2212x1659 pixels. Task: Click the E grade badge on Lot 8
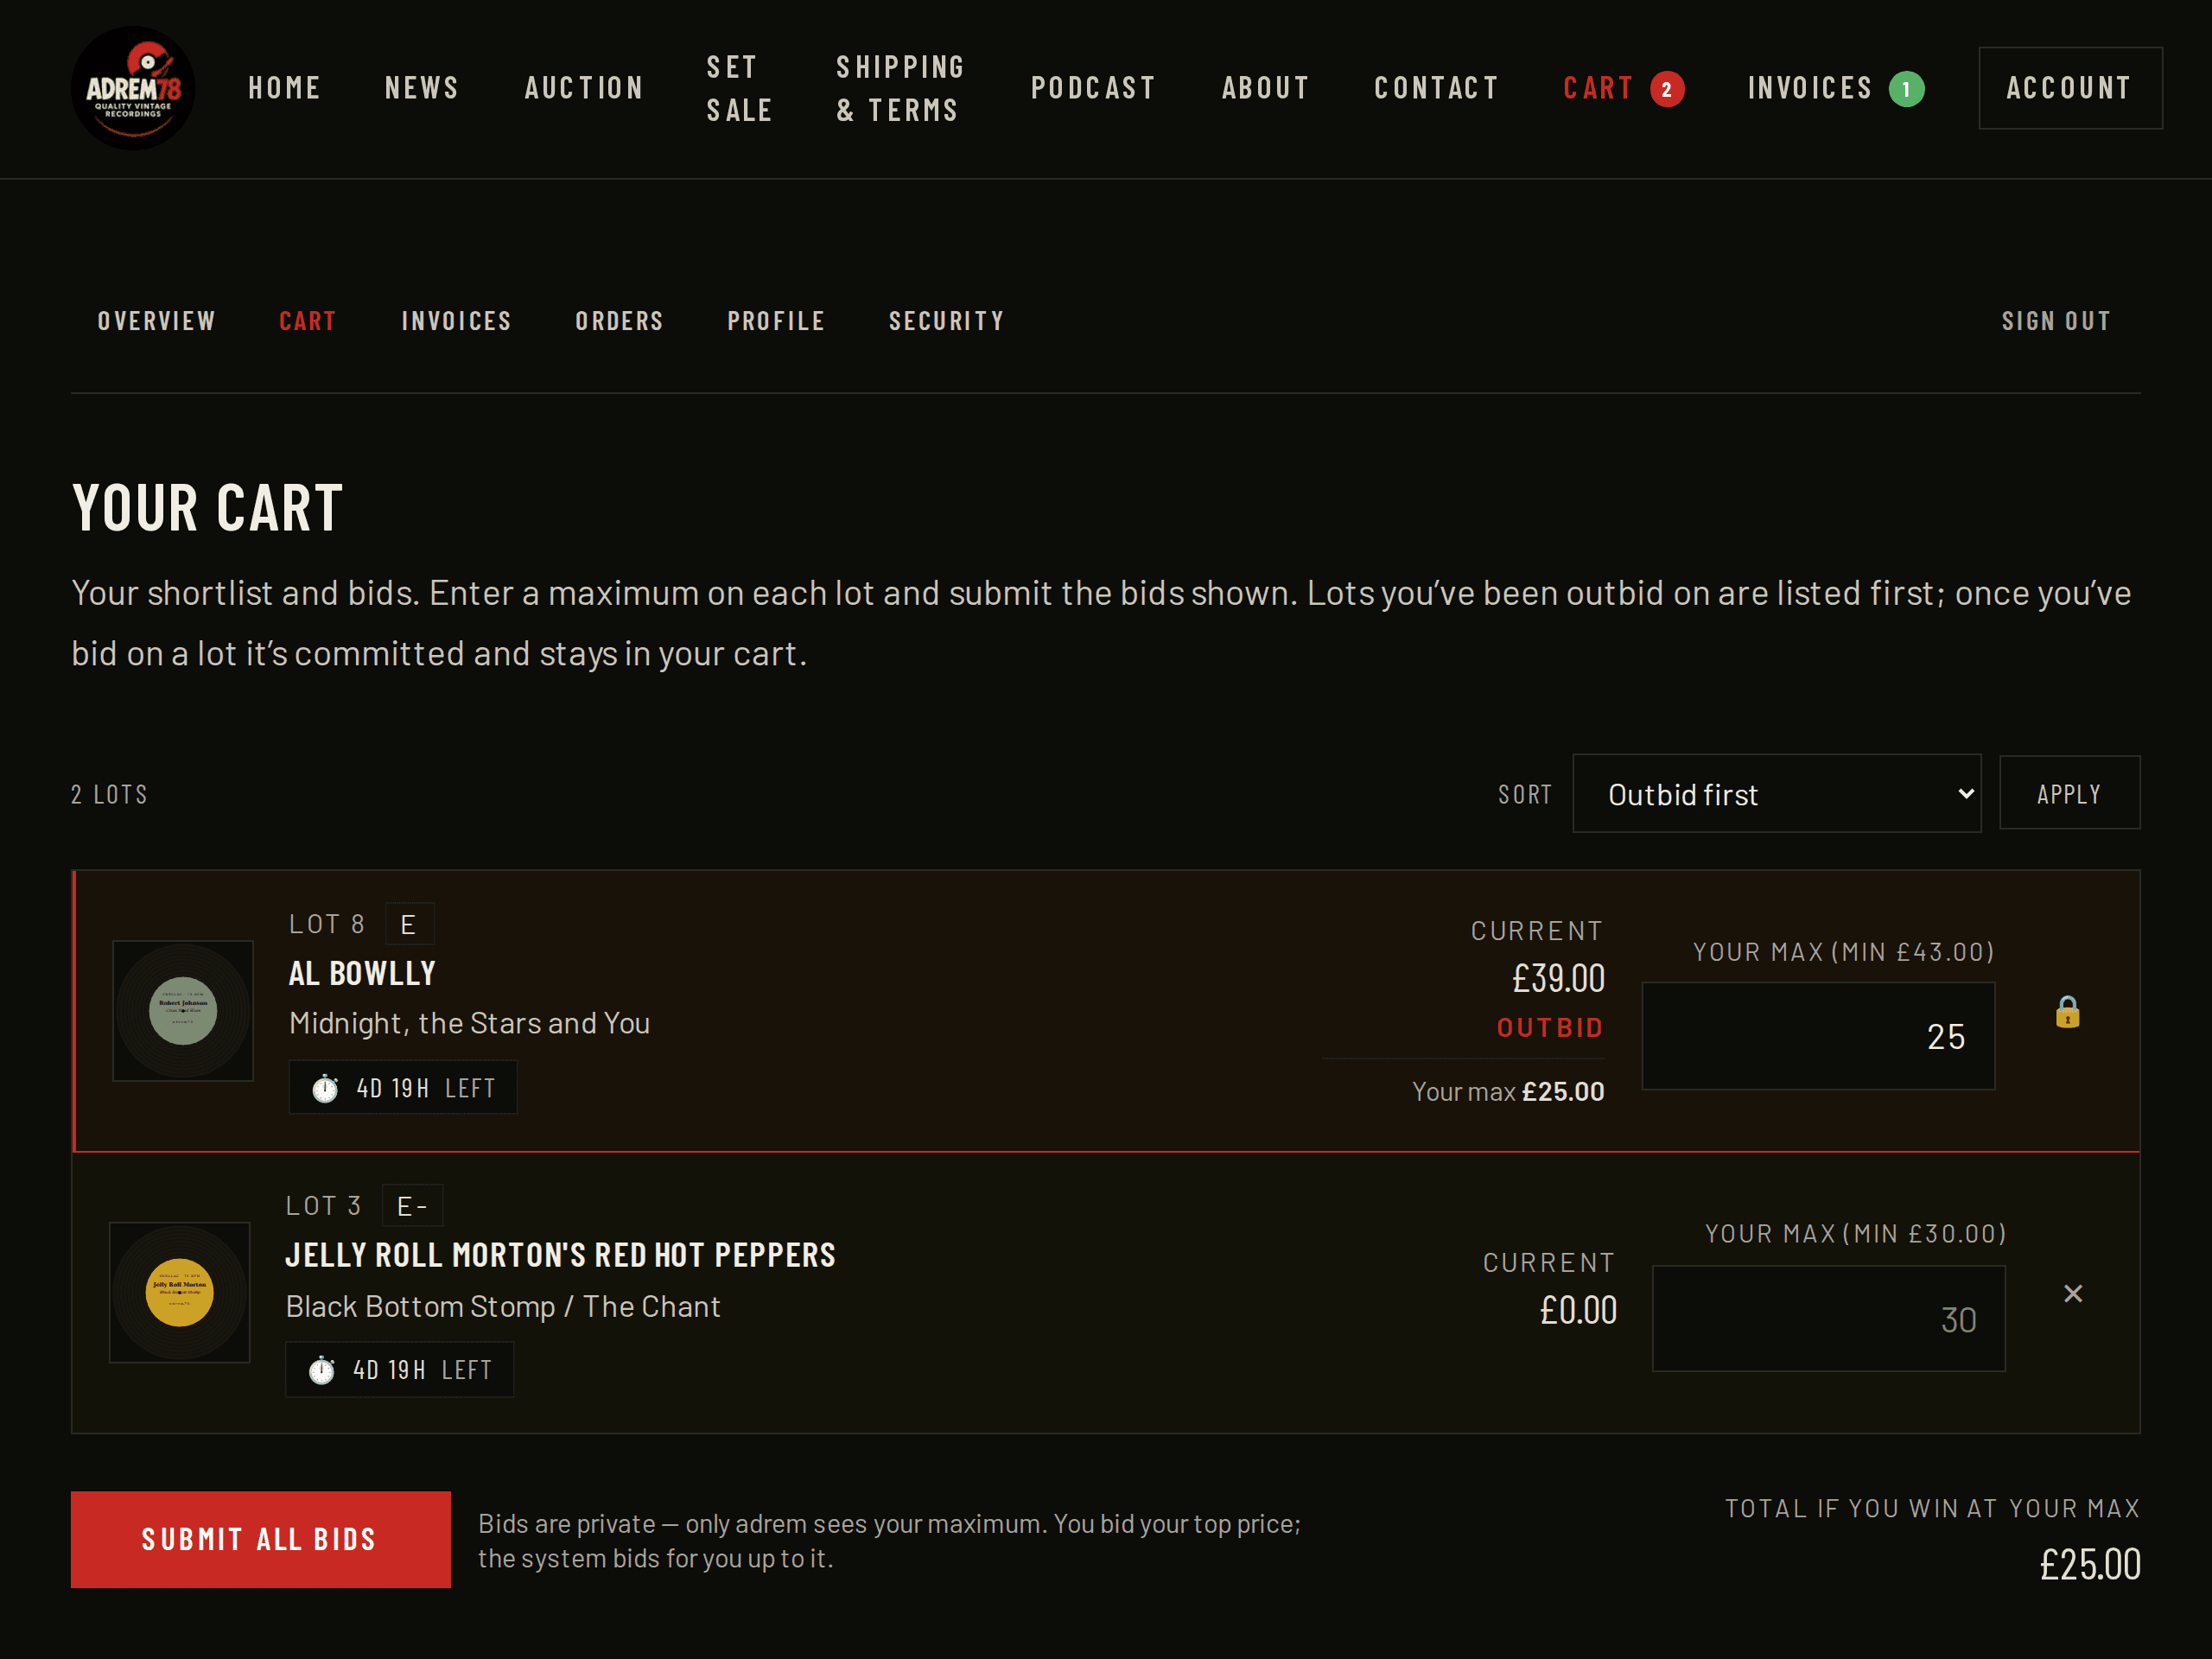[x=409, y=924]
